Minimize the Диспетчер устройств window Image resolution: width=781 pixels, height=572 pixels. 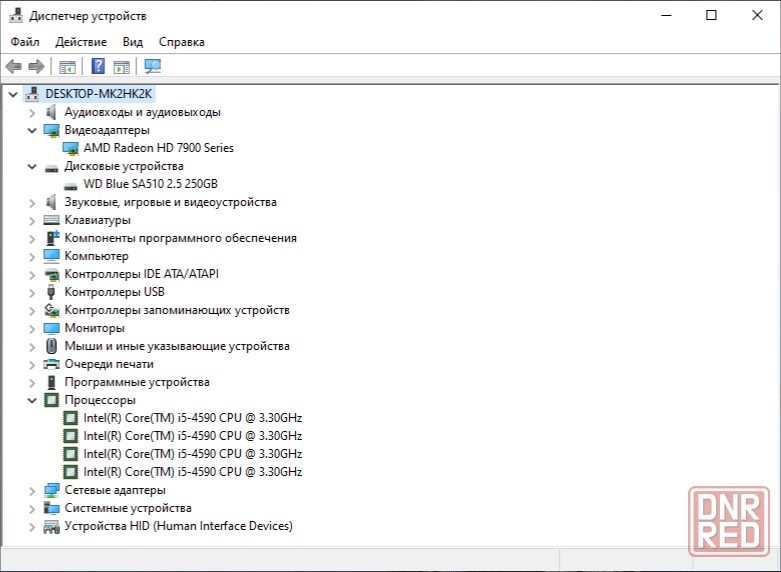[x=666, y=15]
